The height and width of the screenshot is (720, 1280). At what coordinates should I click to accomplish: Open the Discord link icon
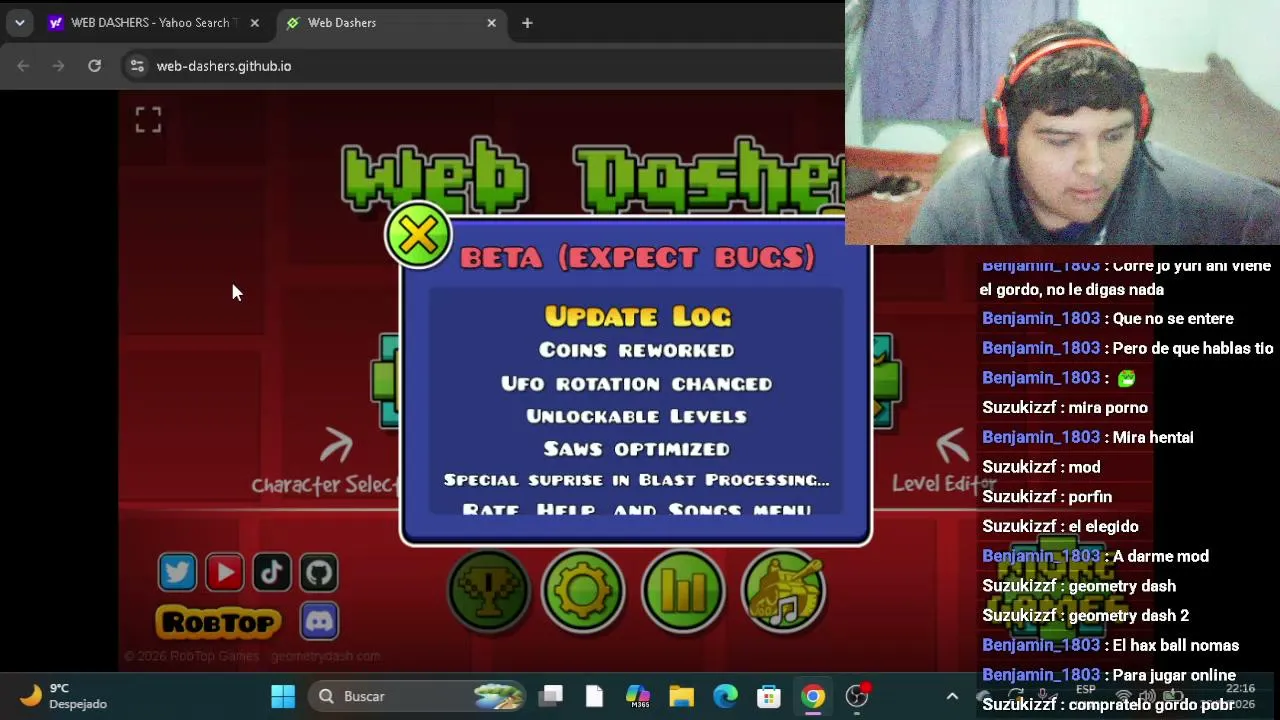(318, 621)
